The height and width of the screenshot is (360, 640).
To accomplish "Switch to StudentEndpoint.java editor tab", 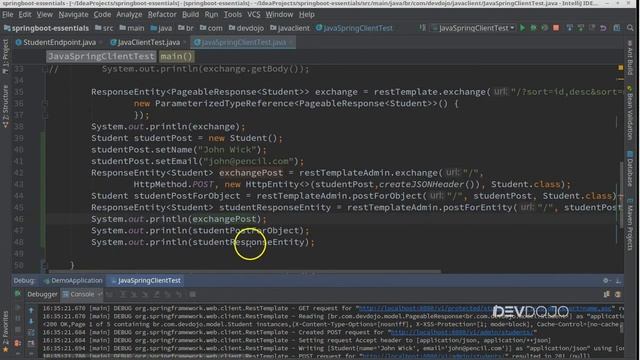I will (59, 42).
